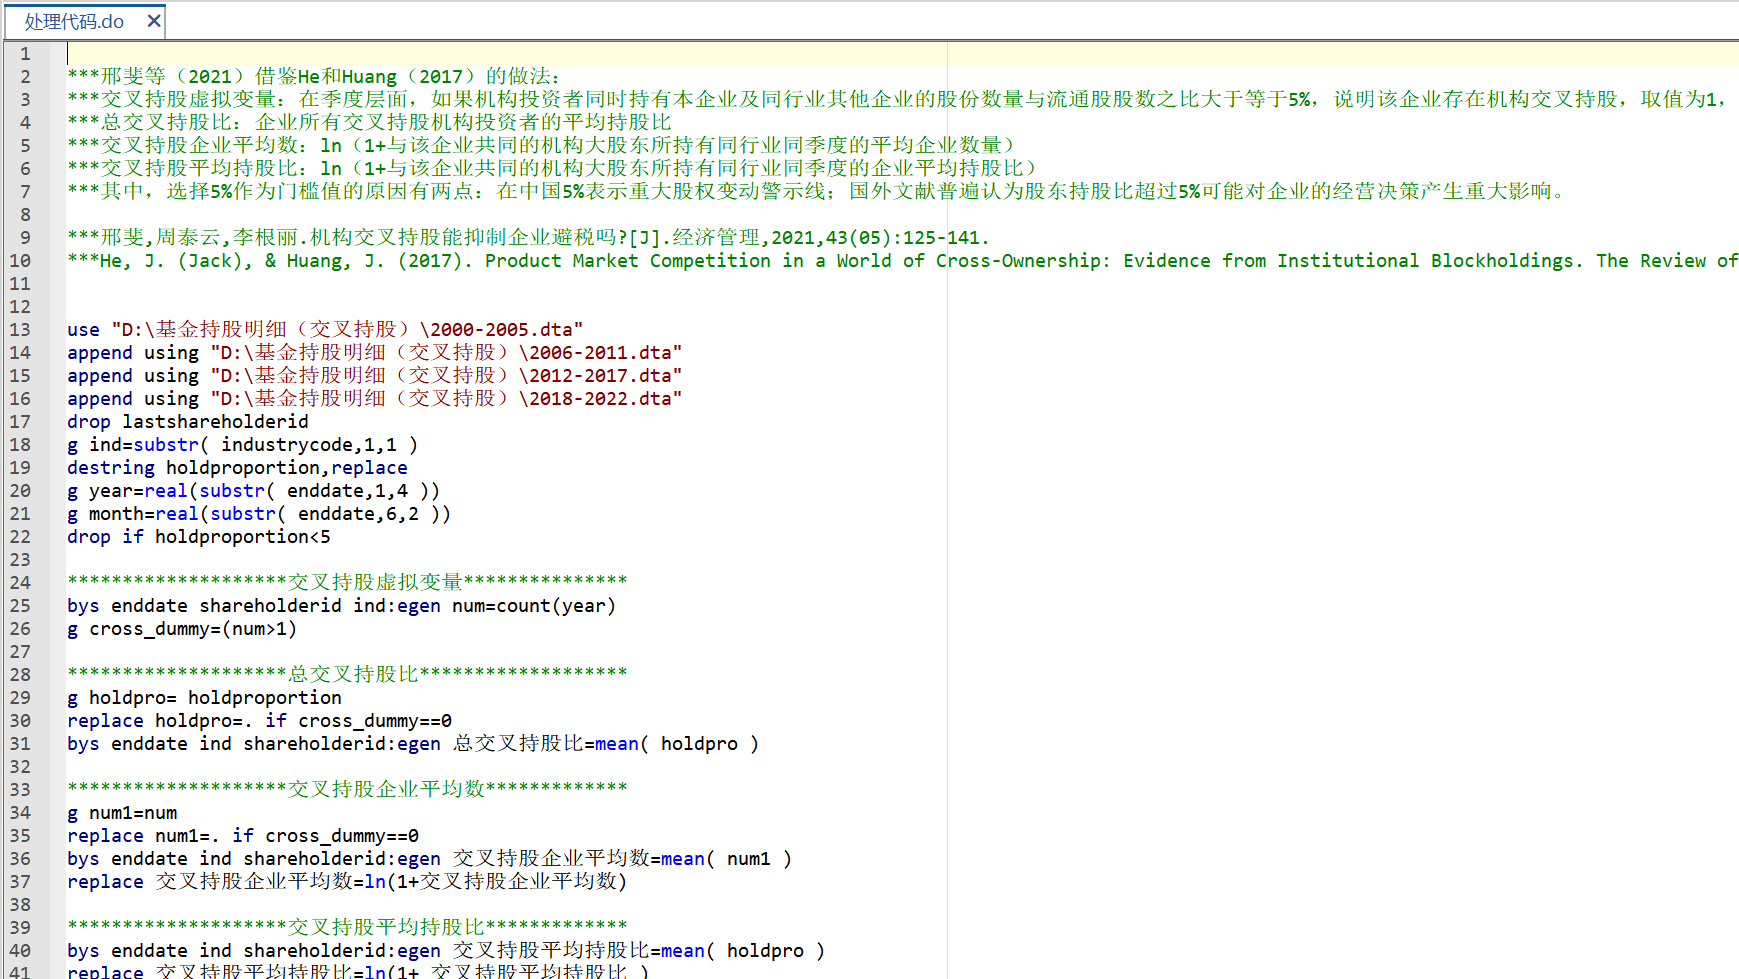Click 'drop lastshareholderid' command line
Image resolution: width=1739 pixels, height=979 pixels.
187,422
